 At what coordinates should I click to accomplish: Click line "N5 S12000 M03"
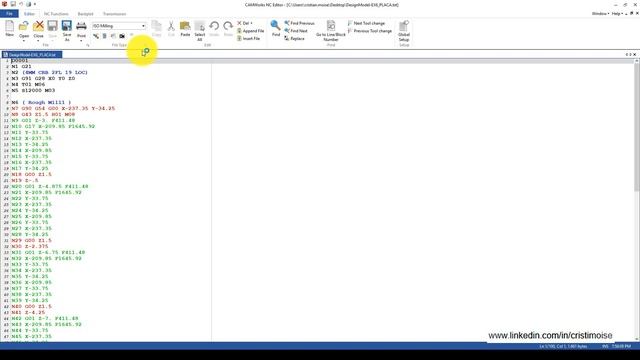[x=33, y=90]
